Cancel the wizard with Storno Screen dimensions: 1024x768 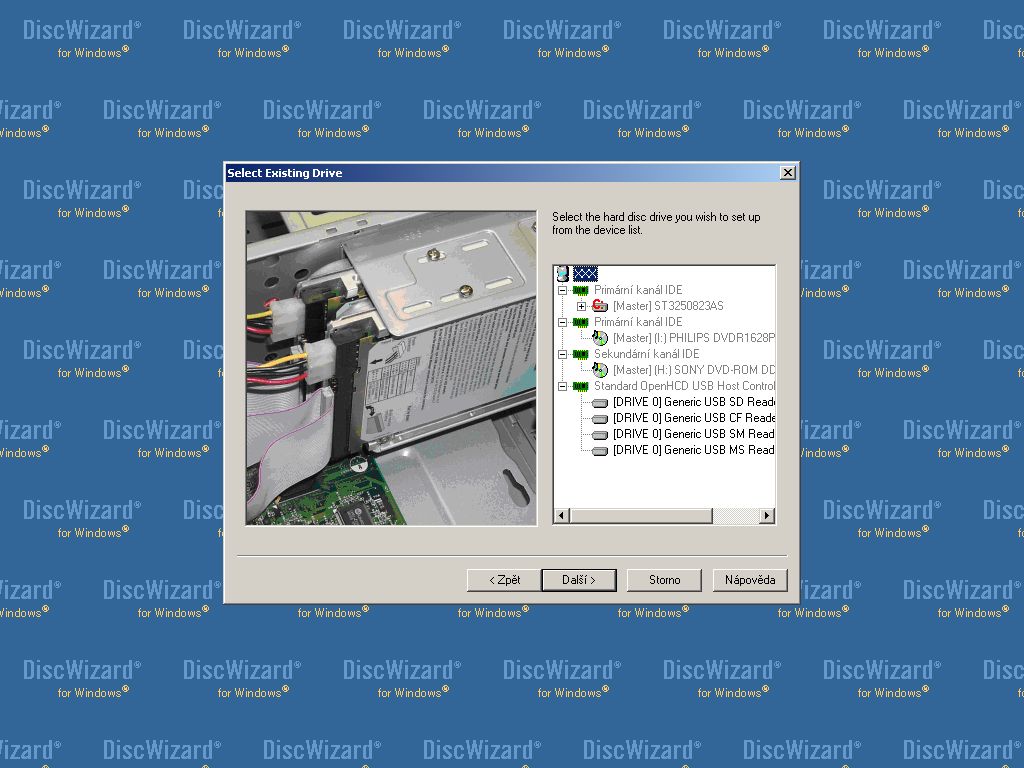coord(664,580)
